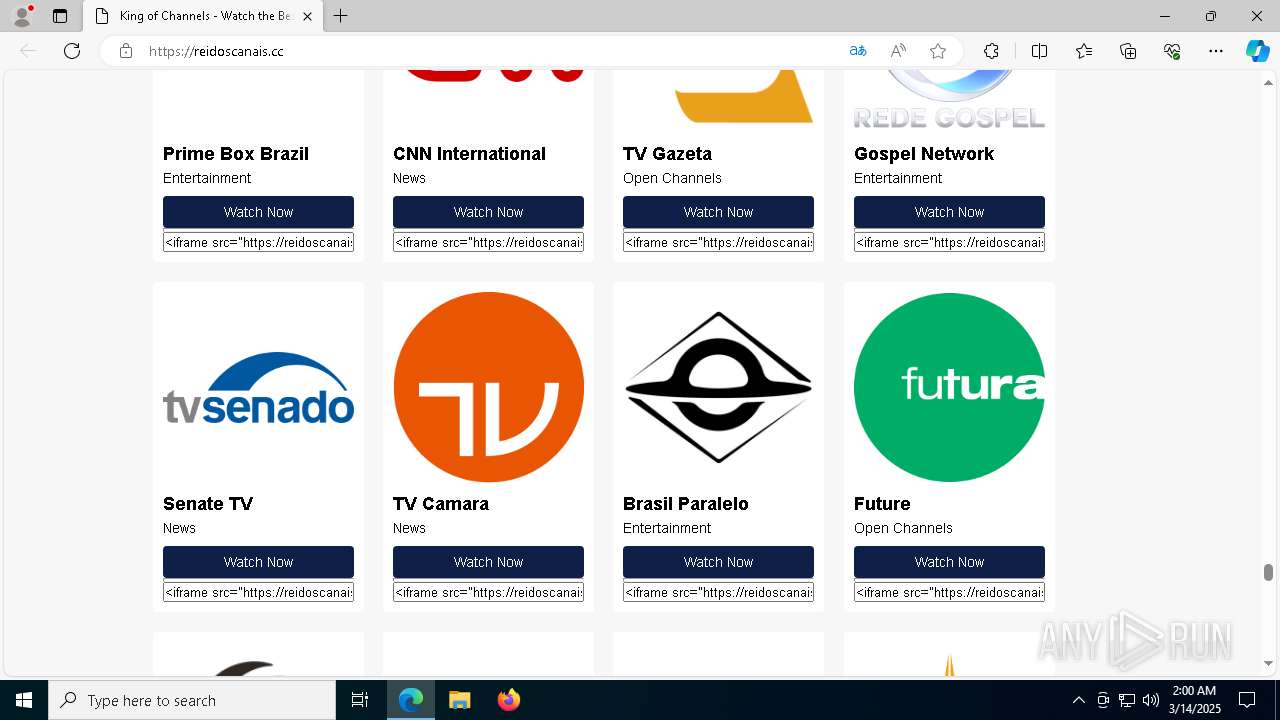Select Brasil Paralelo iframe code field
Viewport: 1280px width, 720px height.
click(718, 592)
